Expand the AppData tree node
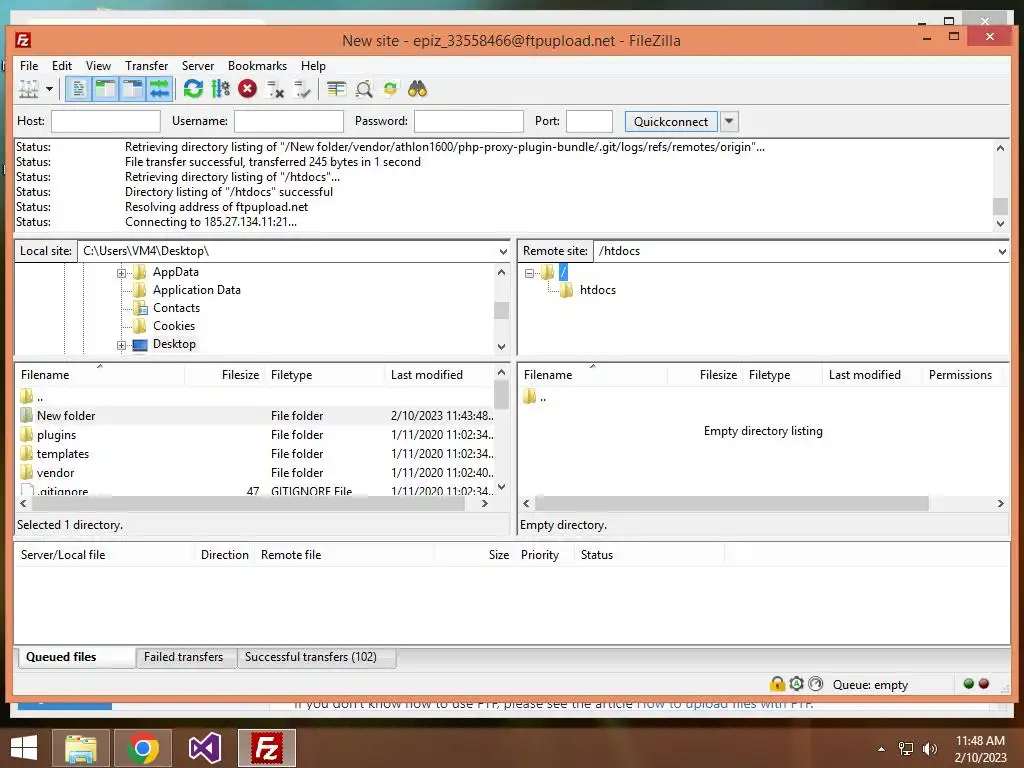 pyautogui.click(x=121, y=273)
